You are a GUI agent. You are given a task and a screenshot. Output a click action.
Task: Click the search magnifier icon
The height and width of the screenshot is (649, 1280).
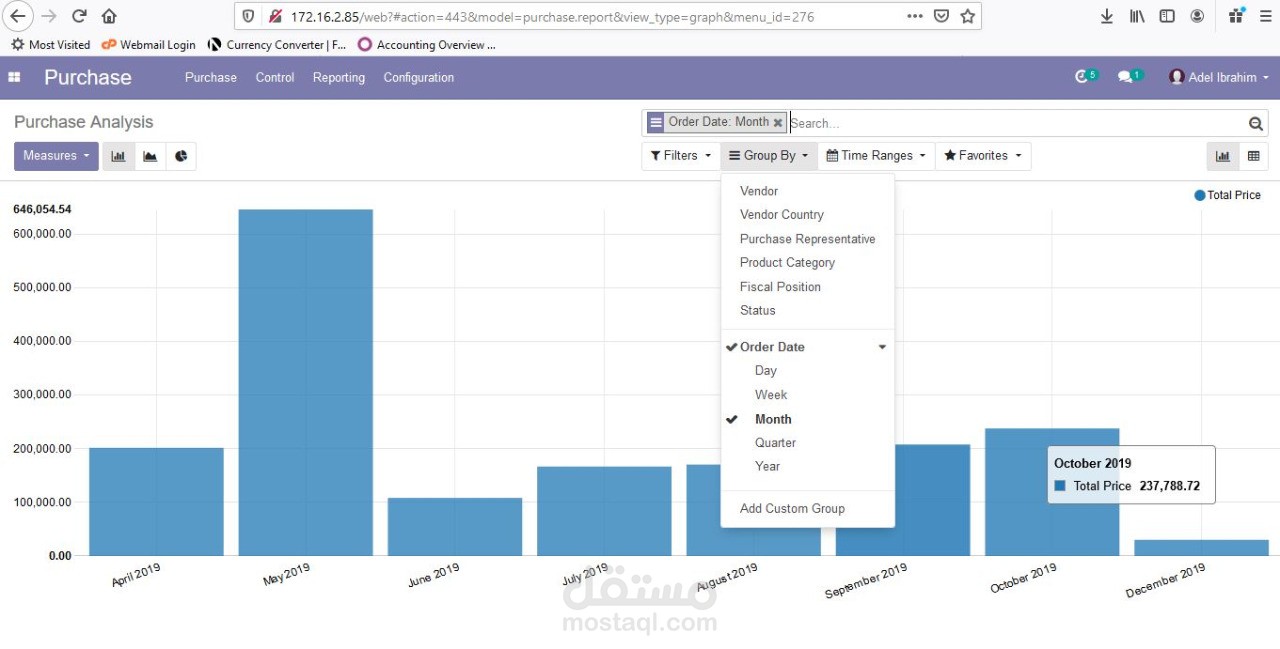tap(1255, 123)
